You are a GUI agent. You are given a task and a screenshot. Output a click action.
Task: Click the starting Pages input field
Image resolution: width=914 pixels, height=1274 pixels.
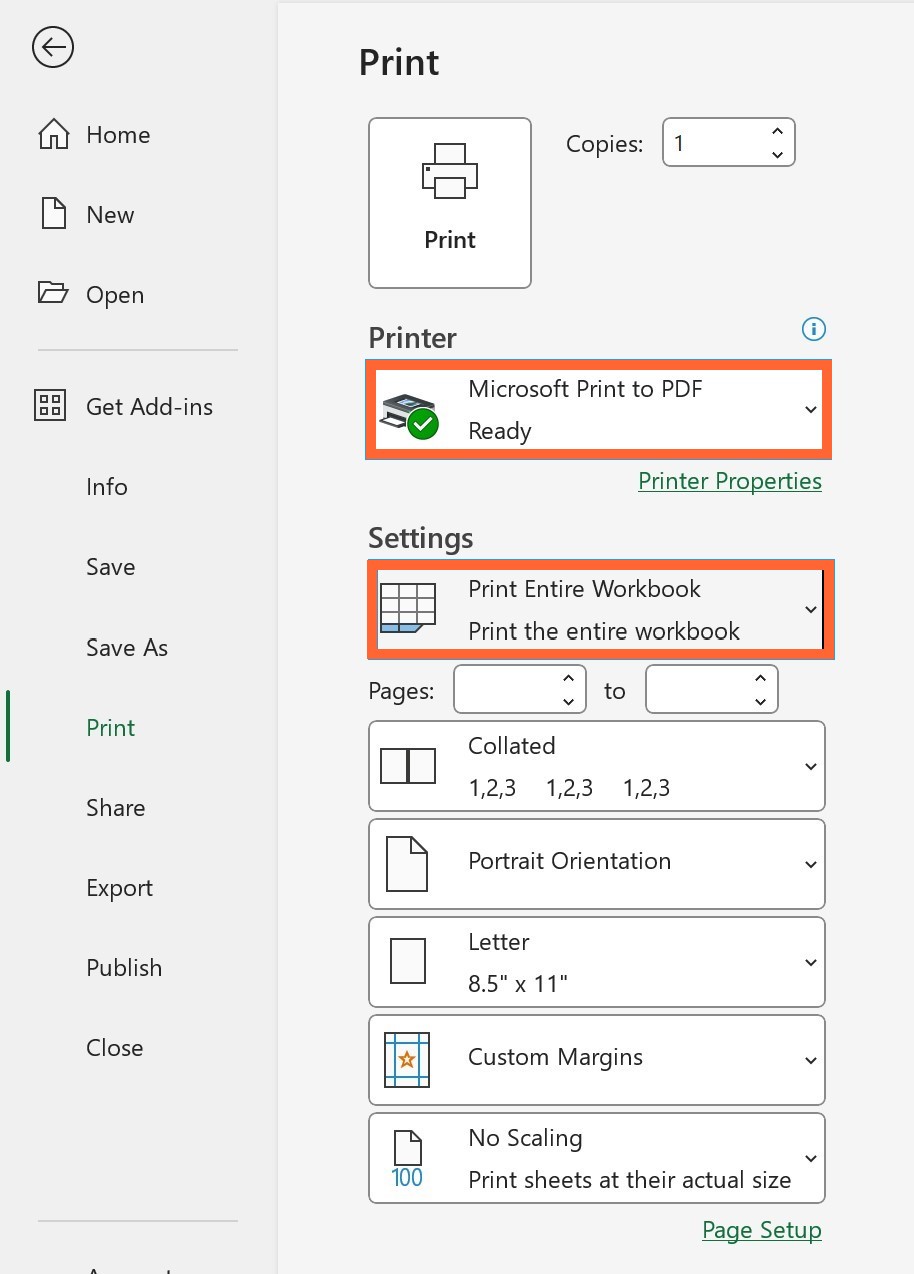(x=512, y=689)
